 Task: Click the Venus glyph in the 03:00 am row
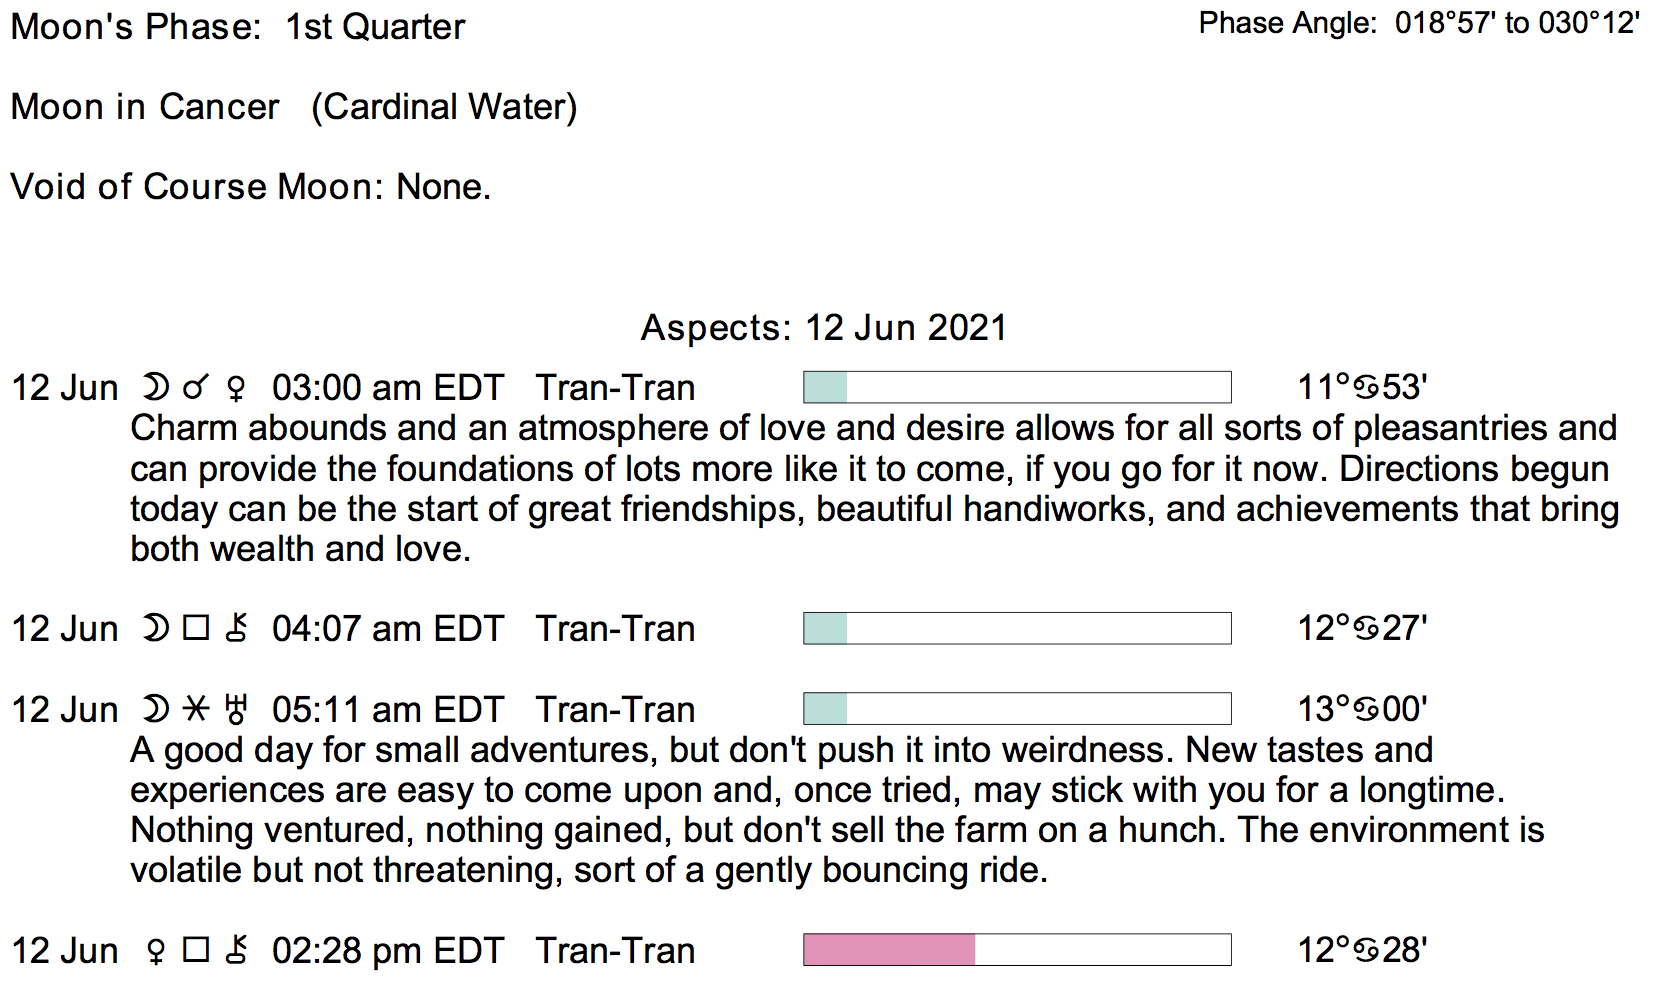tap(236, 388)
